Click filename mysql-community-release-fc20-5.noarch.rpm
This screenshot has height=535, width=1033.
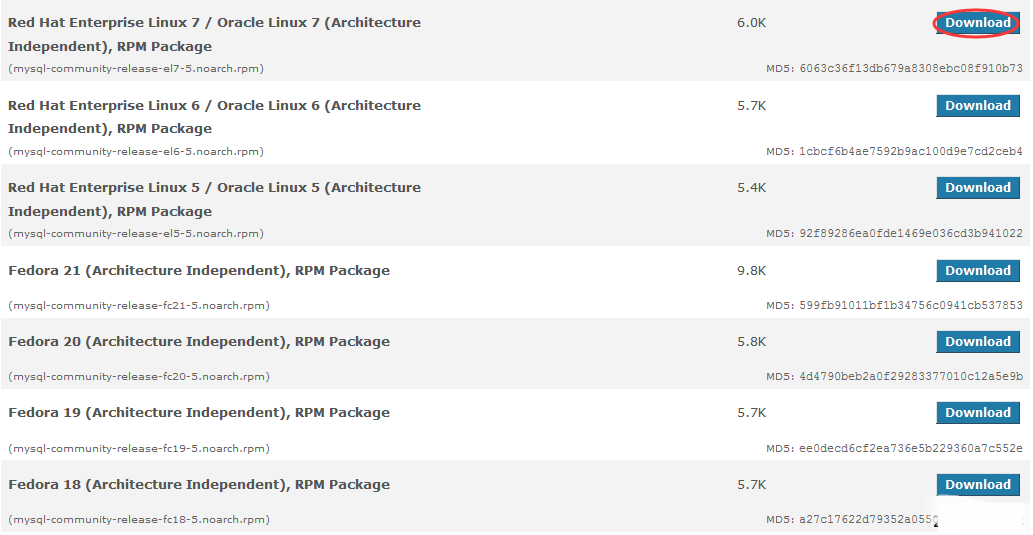(138, 377)
